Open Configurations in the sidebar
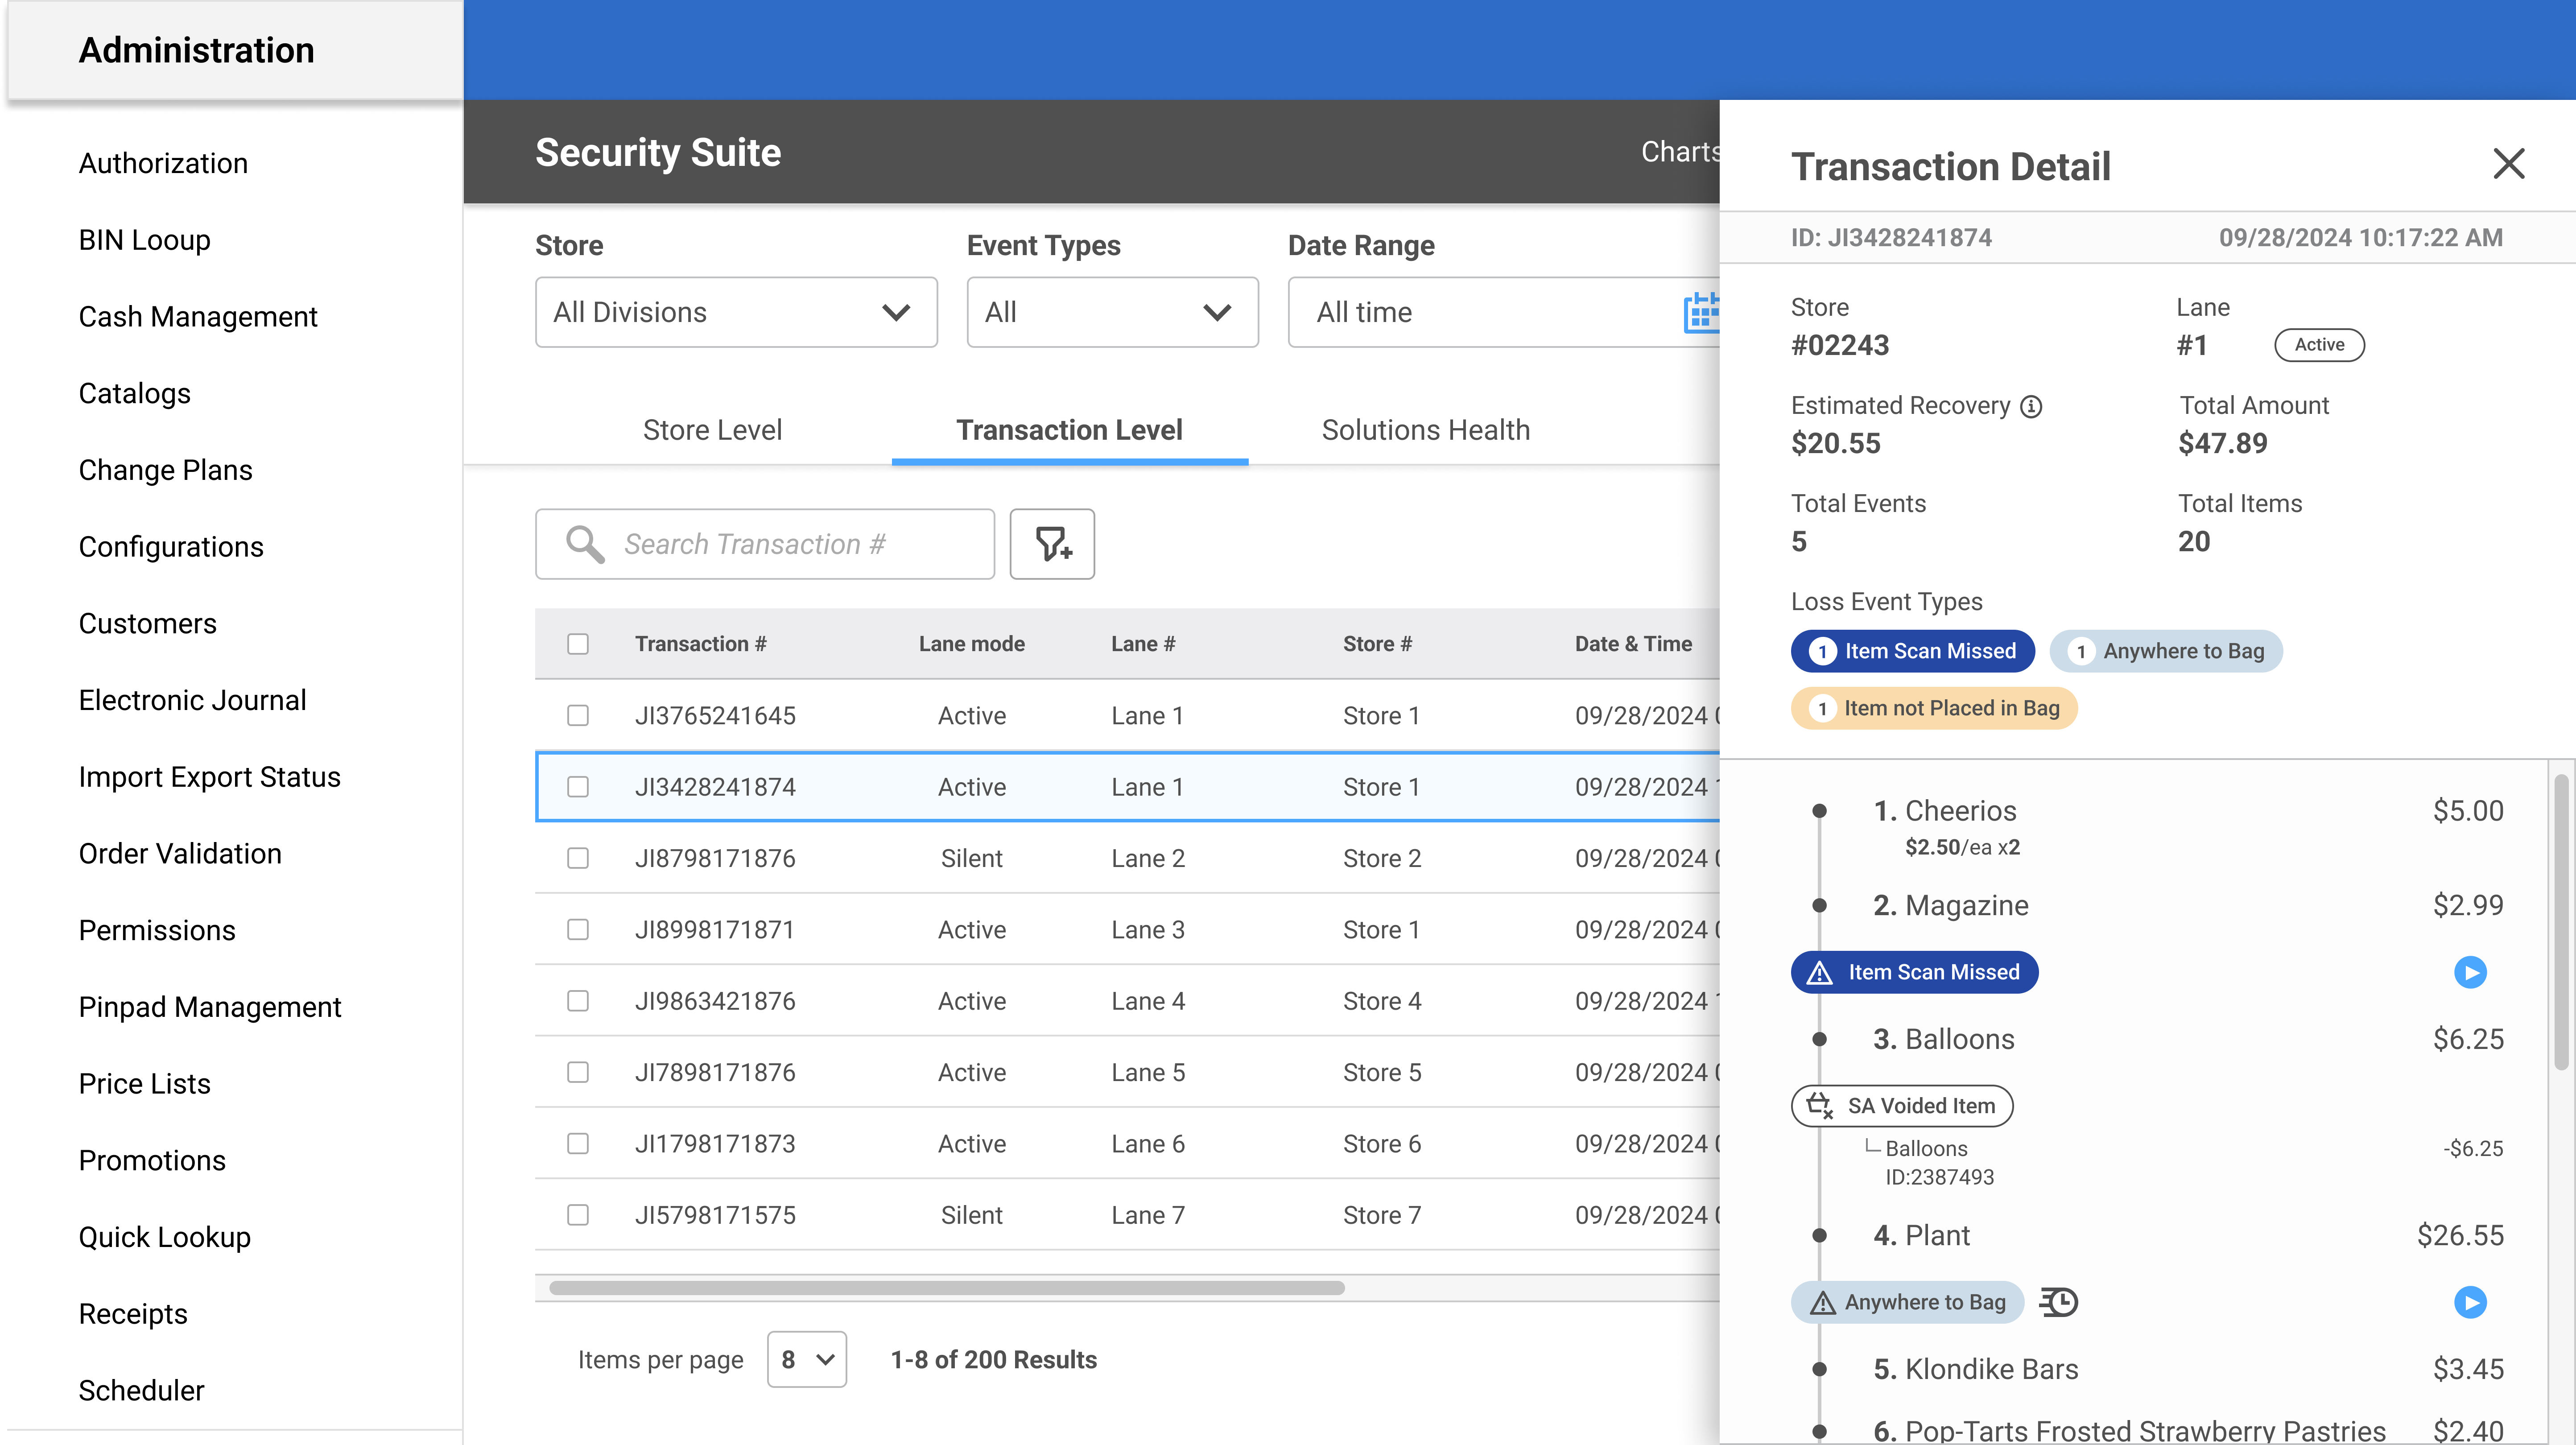2576x1445 pixels. tap(171, 547)
